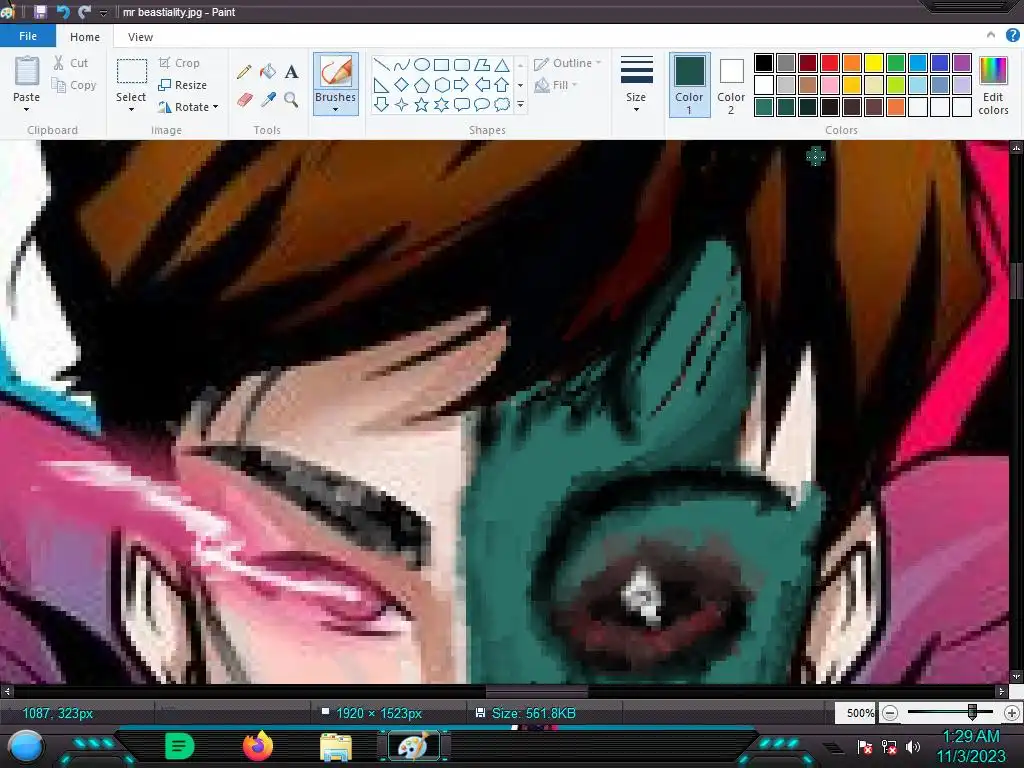Choose the Right arrow shape
Image resolution: width=1024 pixels, height=768 pixels.
click(462, 85)
